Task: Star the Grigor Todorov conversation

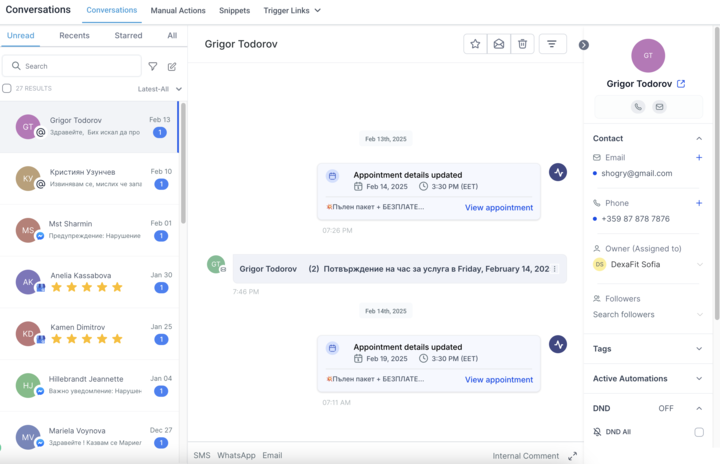Action: (x=476, y=44)
